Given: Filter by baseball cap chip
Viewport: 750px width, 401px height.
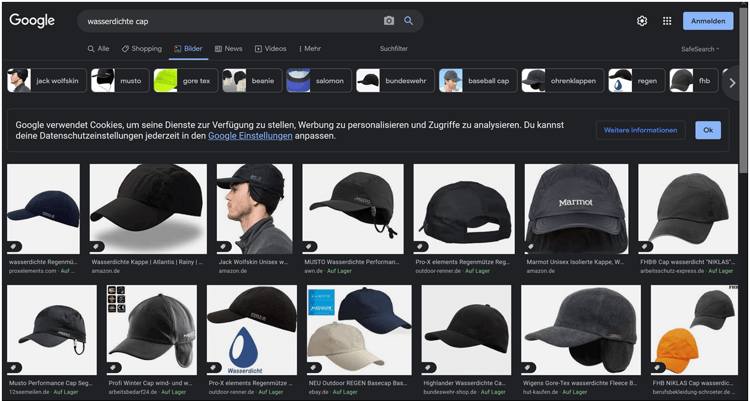Looking at the screenshot, I should tap(478, 80).
